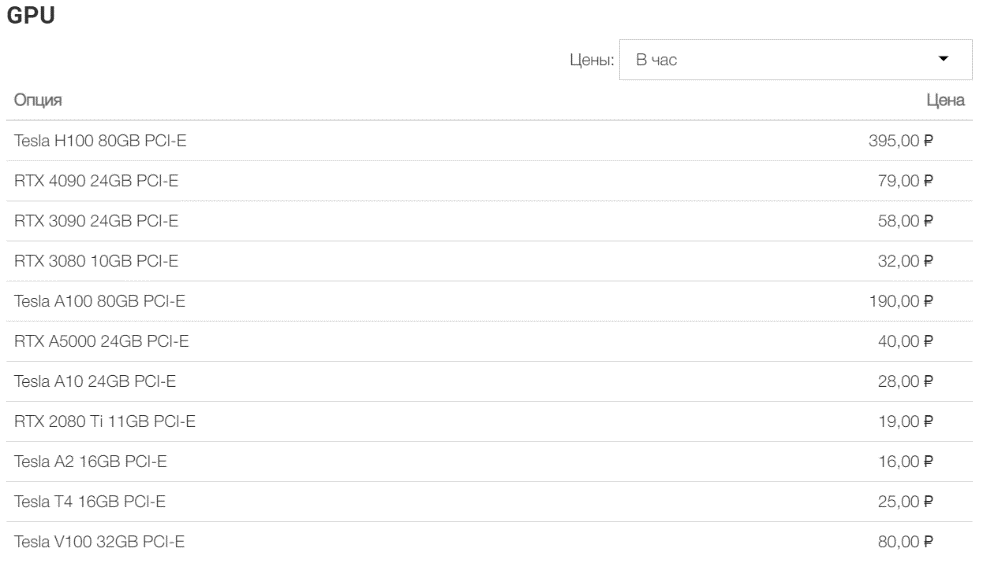This screenshot has height=574, width=983.
Task: Pick the RTX 2080 Ti 11GB PCI-E row
Action: [104, 422]
